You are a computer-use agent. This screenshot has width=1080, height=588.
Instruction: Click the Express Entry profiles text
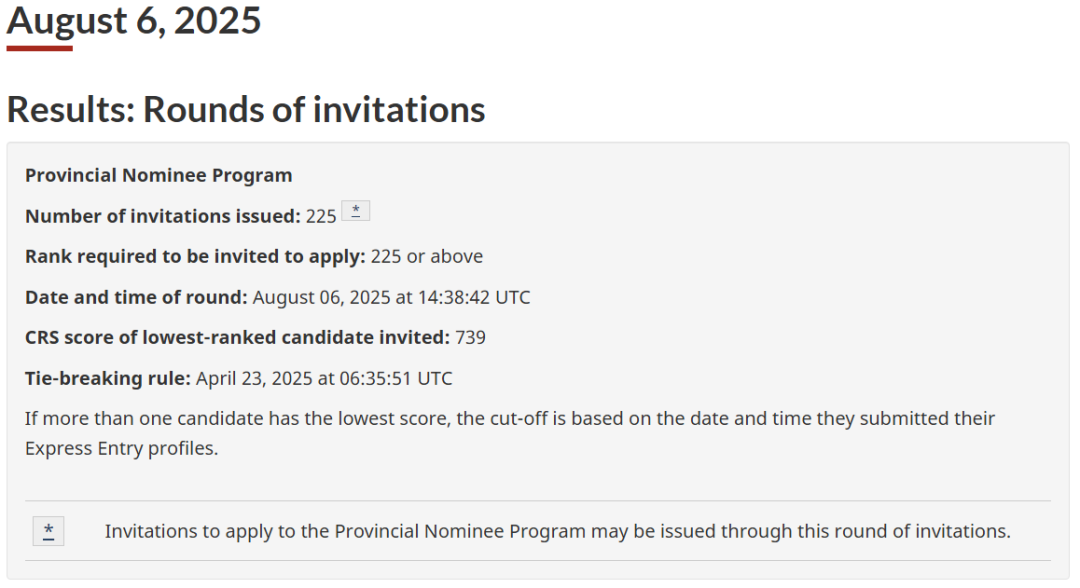(121, 448)
